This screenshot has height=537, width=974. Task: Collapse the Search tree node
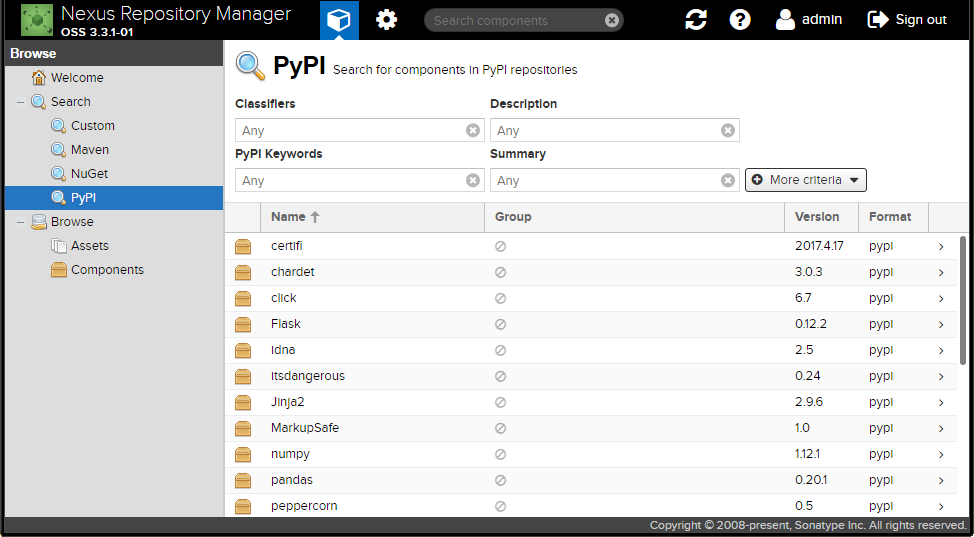(20, 103)
